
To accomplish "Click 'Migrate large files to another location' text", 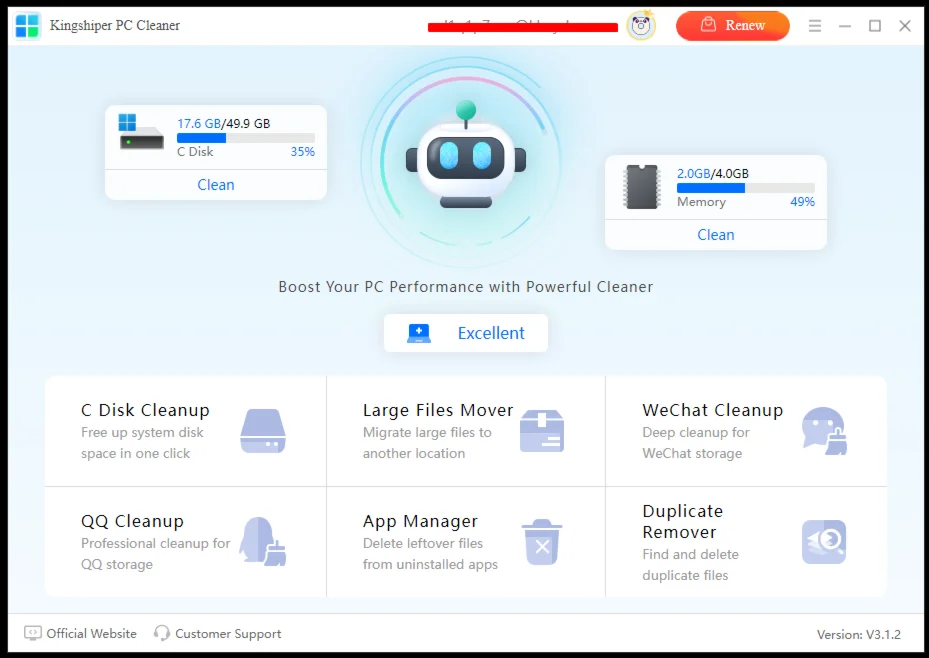I will 427,443.
